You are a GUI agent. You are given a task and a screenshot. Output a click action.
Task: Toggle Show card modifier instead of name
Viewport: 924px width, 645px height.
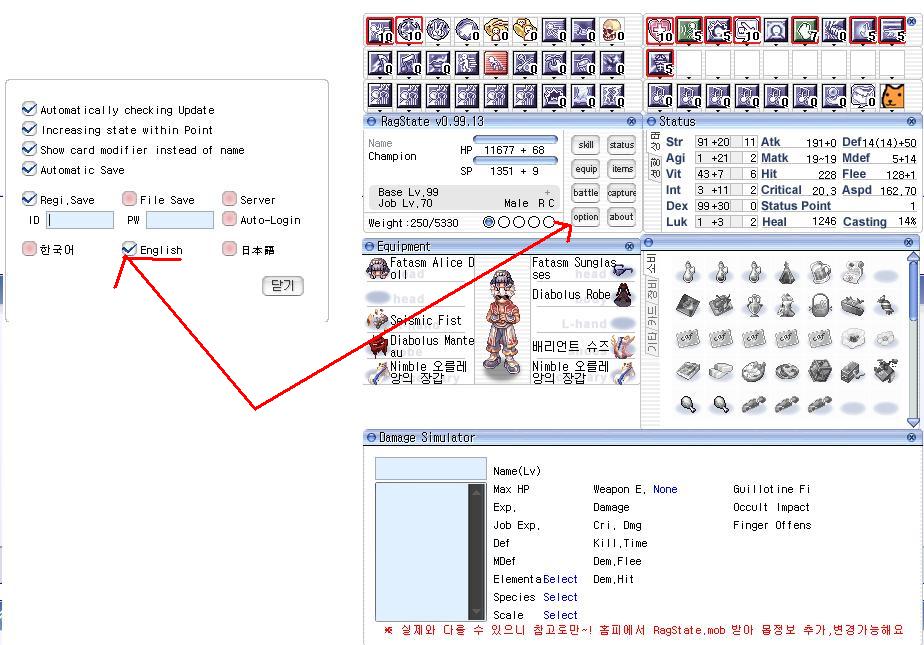tap(29, 150)
